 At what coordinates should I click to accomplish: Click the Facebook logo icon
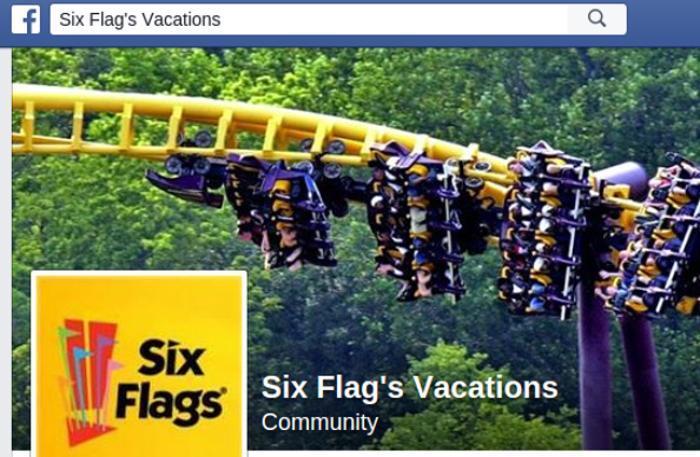pyautogui.click(x=25, y=20)
